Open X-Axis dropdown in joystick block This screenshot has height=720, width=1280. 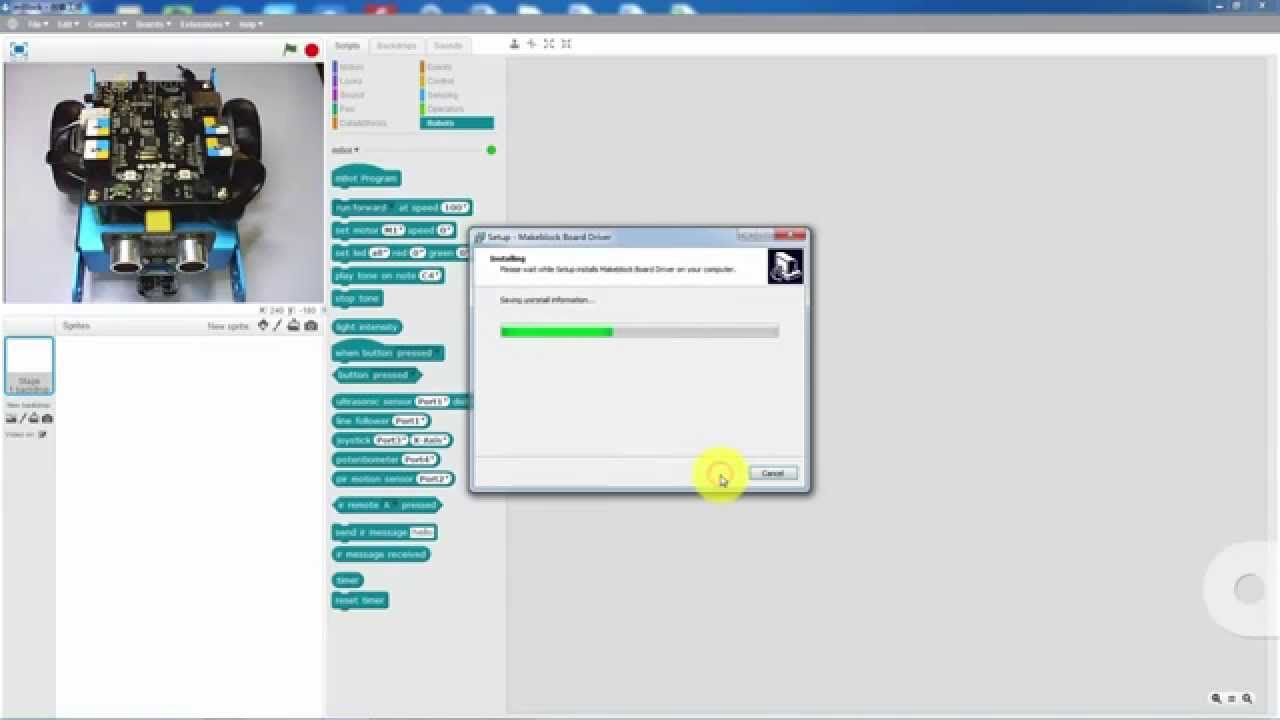(x=431, y=440)
